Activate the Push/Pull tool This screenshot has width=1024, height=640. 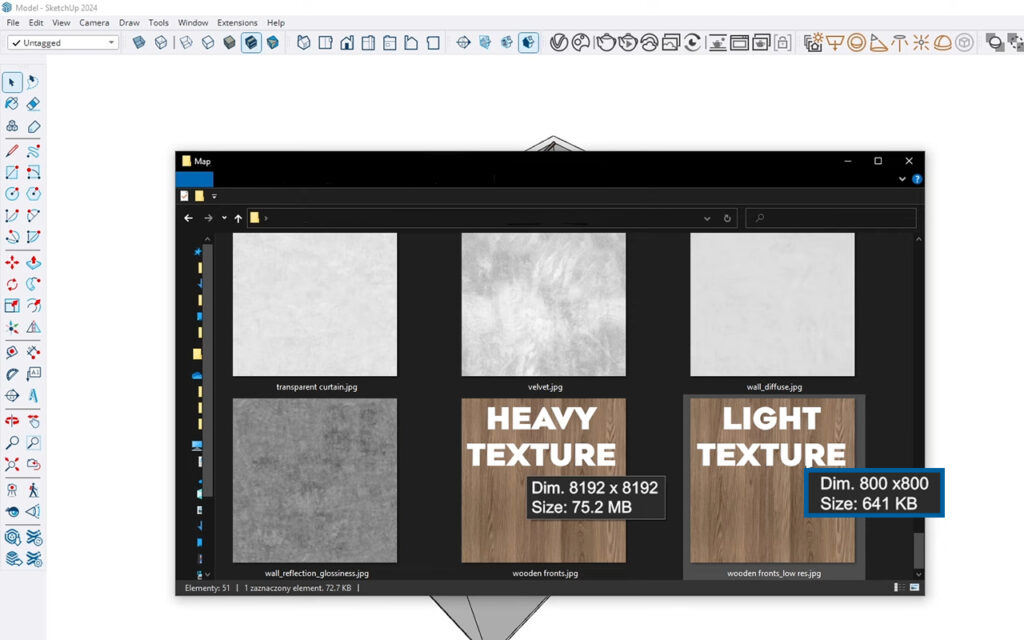coord(33,262)
